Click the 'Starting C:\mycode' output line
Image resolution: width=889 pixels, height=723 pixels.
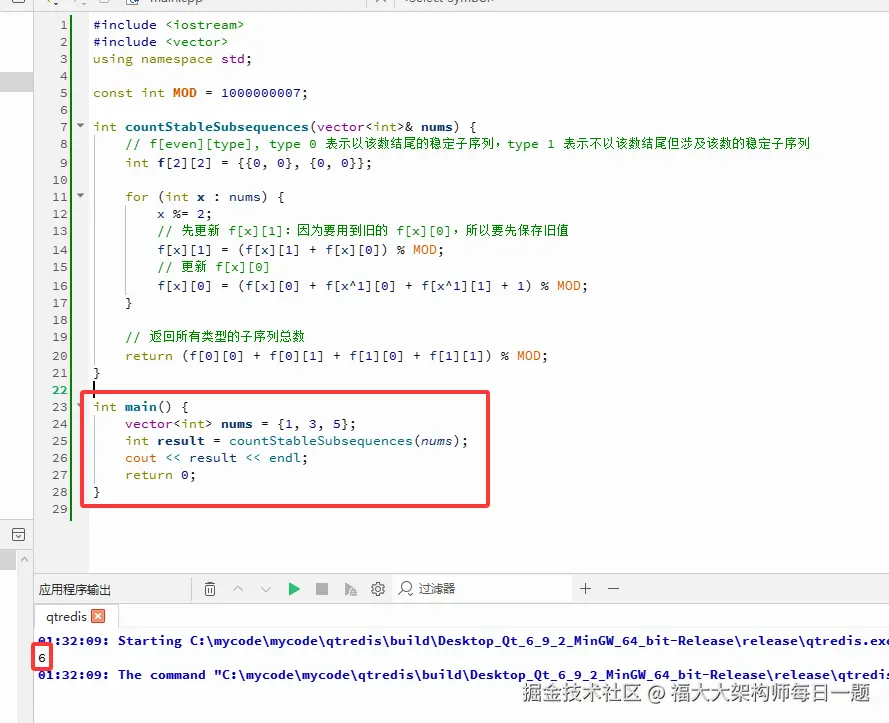[x=463, y=641]
